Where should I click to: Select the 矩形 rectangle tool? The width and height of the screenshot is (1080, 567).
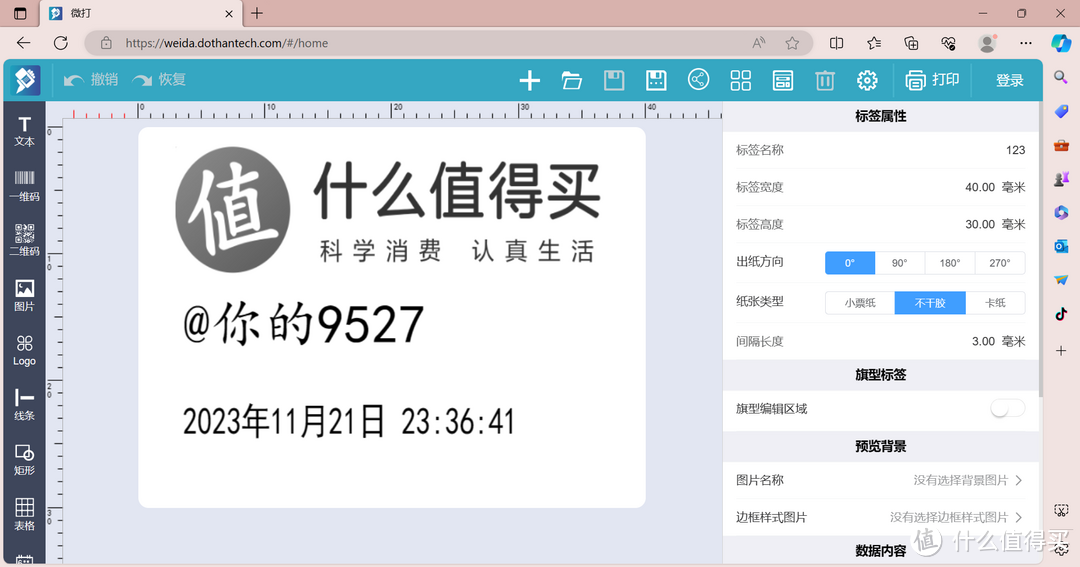click(24, 460)
